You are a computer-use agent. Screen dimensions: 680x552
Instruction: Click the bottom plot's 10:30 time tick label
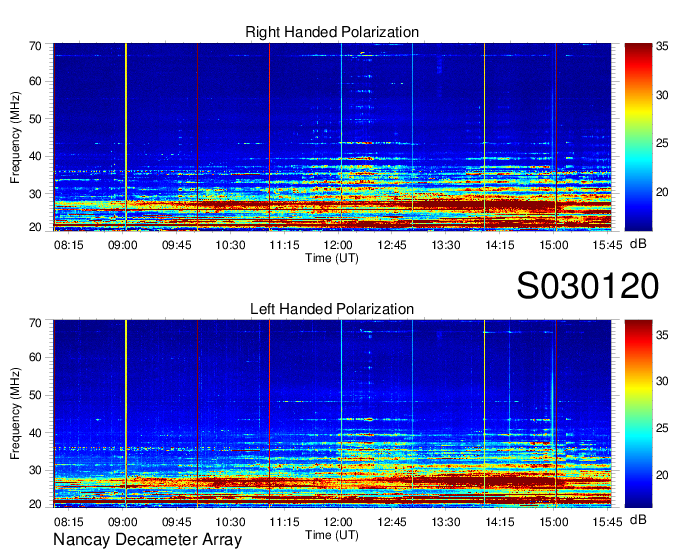(x=230, y=522)
